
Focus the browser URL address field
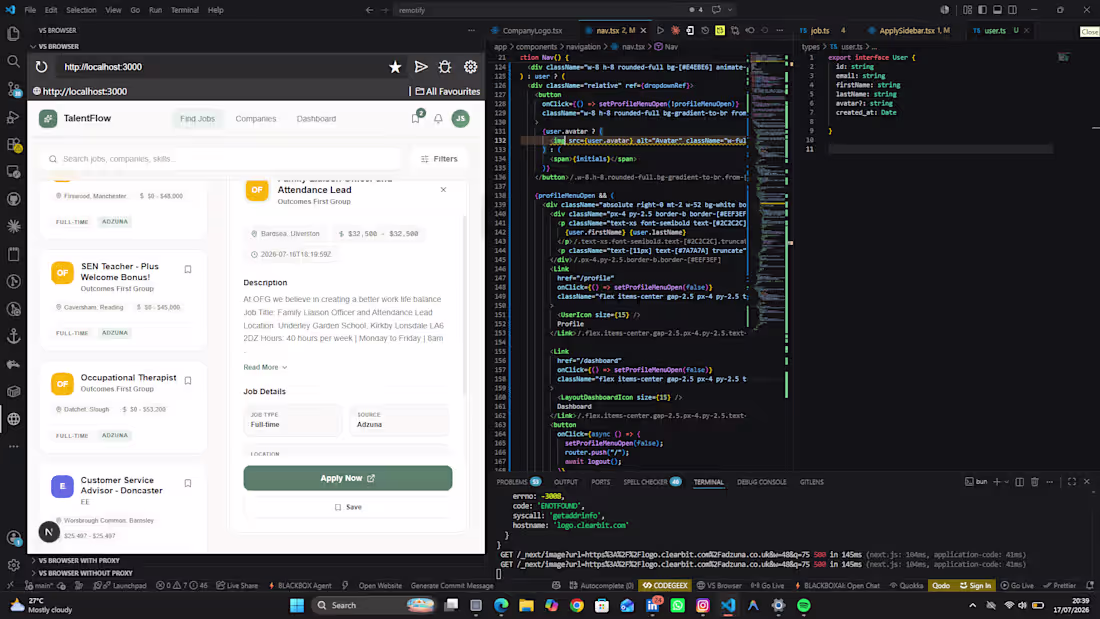pyautogui.click(x=221, y=67)
